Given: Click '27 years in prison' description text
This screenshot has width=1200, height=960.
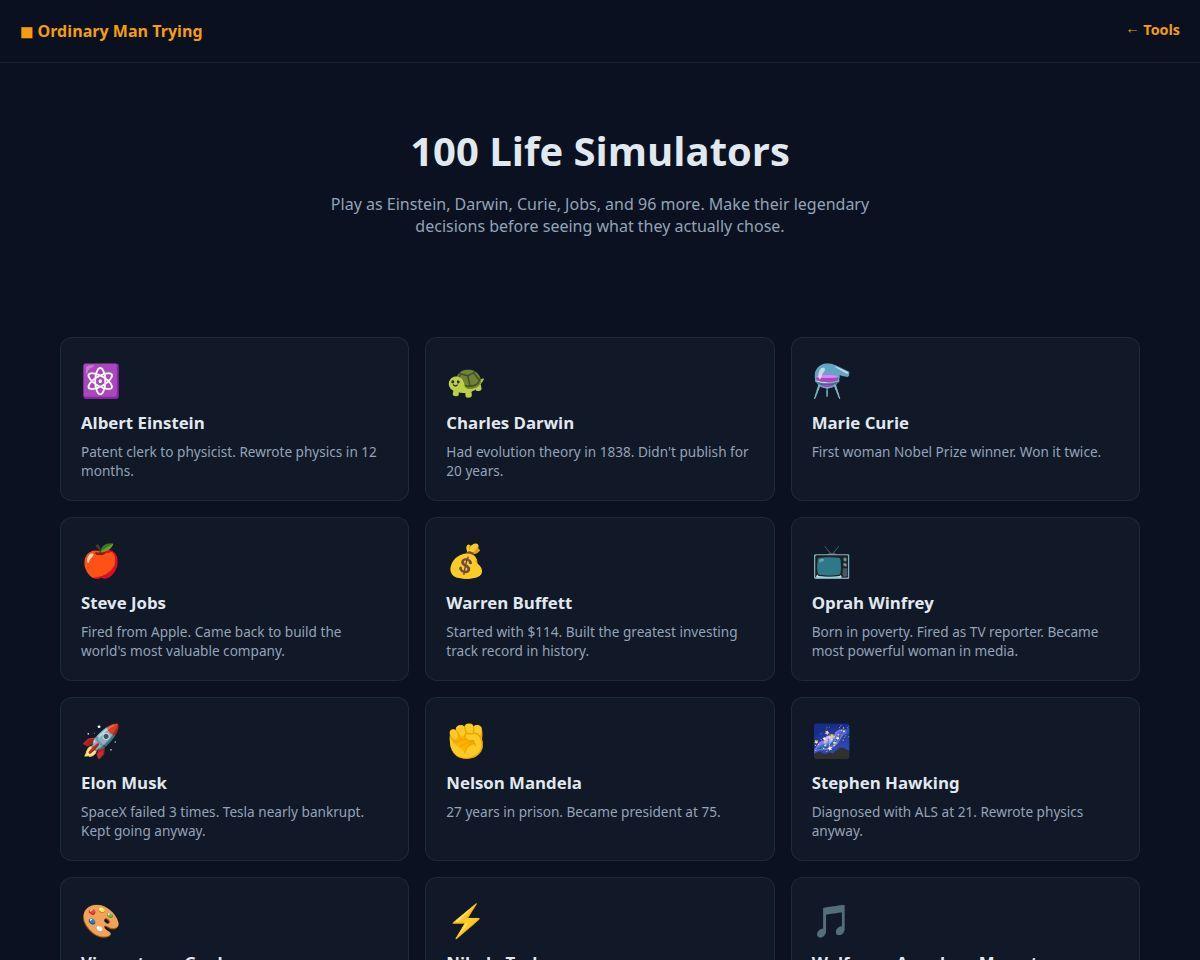Looking at the screenshot, I should click(583, 812).
